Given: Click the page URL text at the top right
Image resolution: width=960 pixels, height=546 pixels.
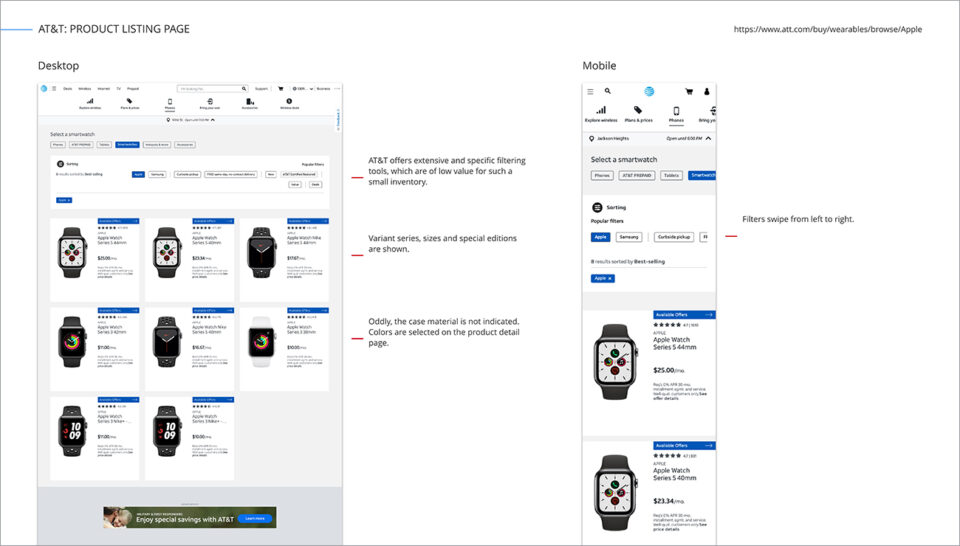Looking at the screenshot, I should (x=828, y=29).
